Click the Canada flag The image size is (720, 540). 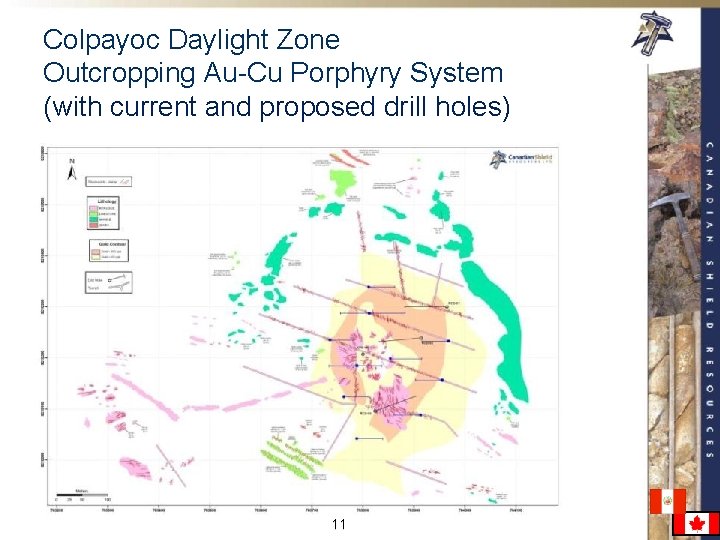pyautogui.click(x=696, y=525)
